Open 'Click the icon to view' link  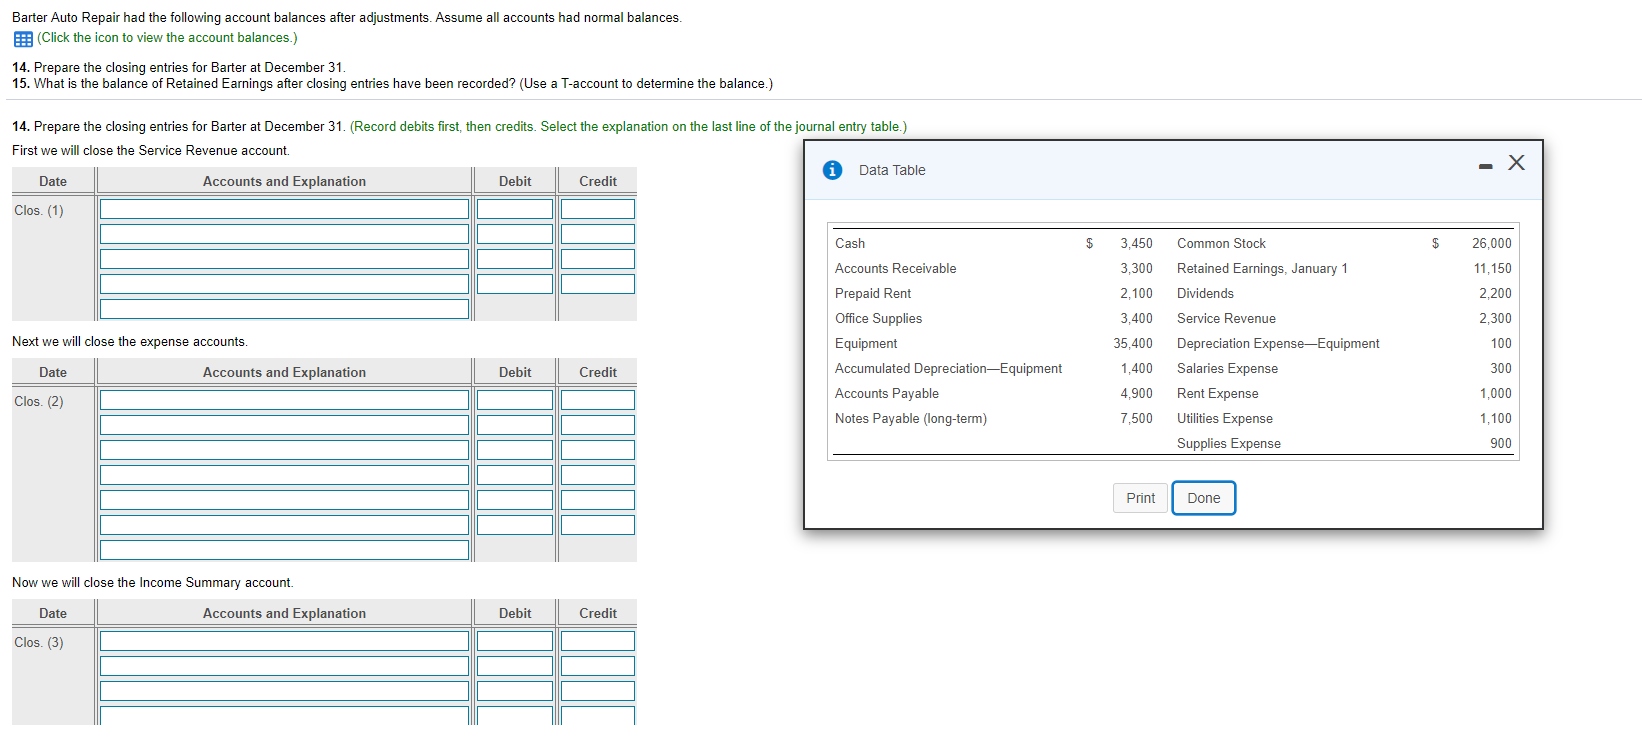tap(167, 38)
